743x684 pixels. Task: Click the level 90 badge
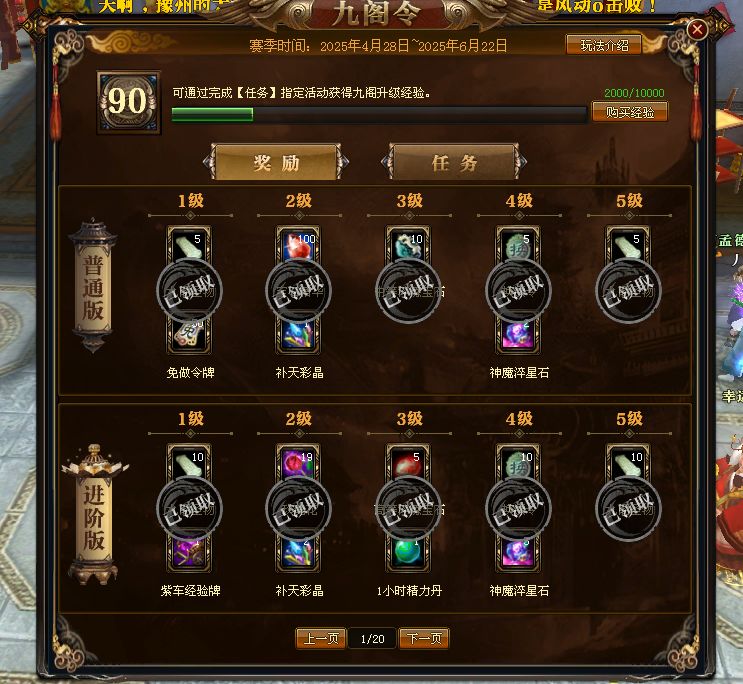click(x=128, y=102)
